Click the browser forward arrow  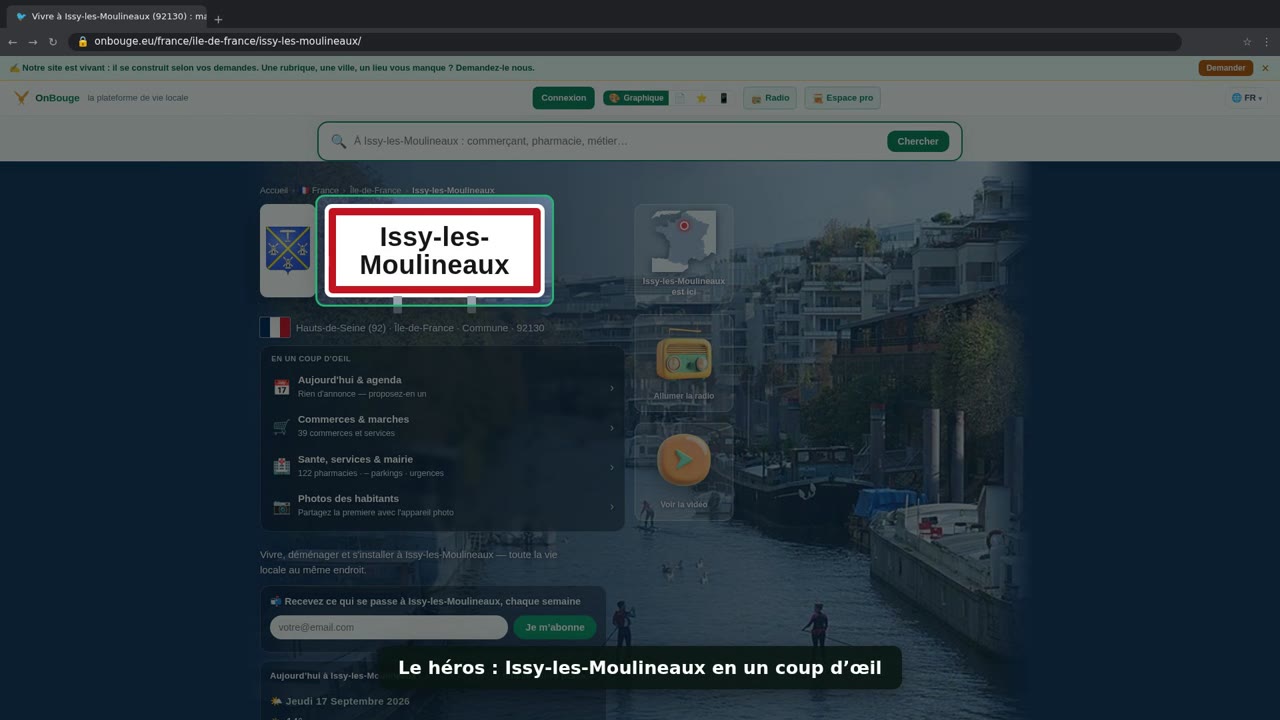[32, 42]
